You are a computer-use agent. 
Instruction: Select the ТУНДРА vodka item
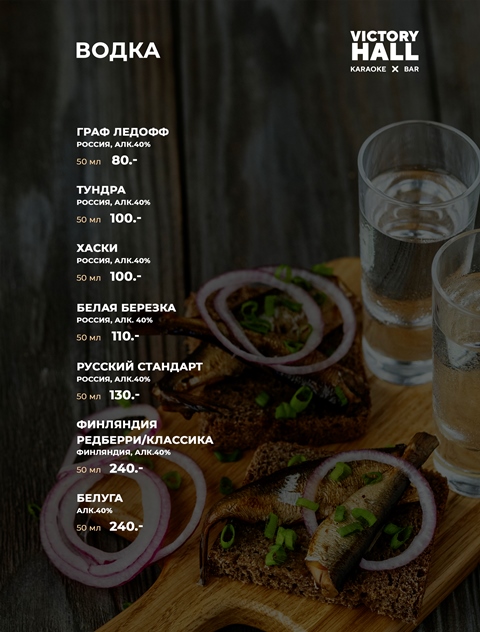click(x=101, y=190)
